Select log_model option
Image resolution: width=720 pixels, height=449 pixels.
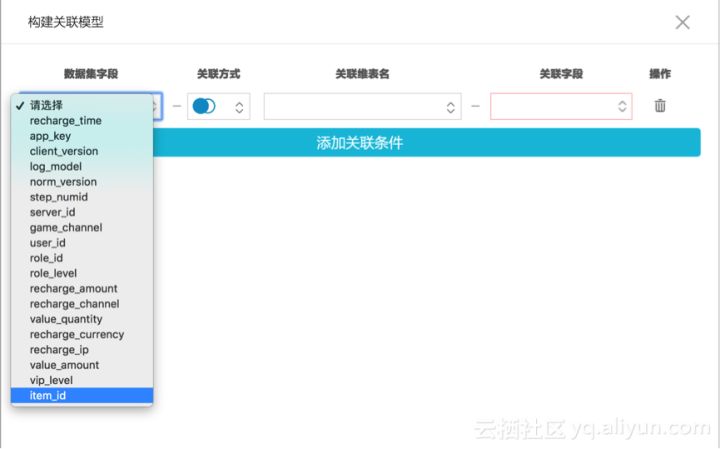(82, 166)
